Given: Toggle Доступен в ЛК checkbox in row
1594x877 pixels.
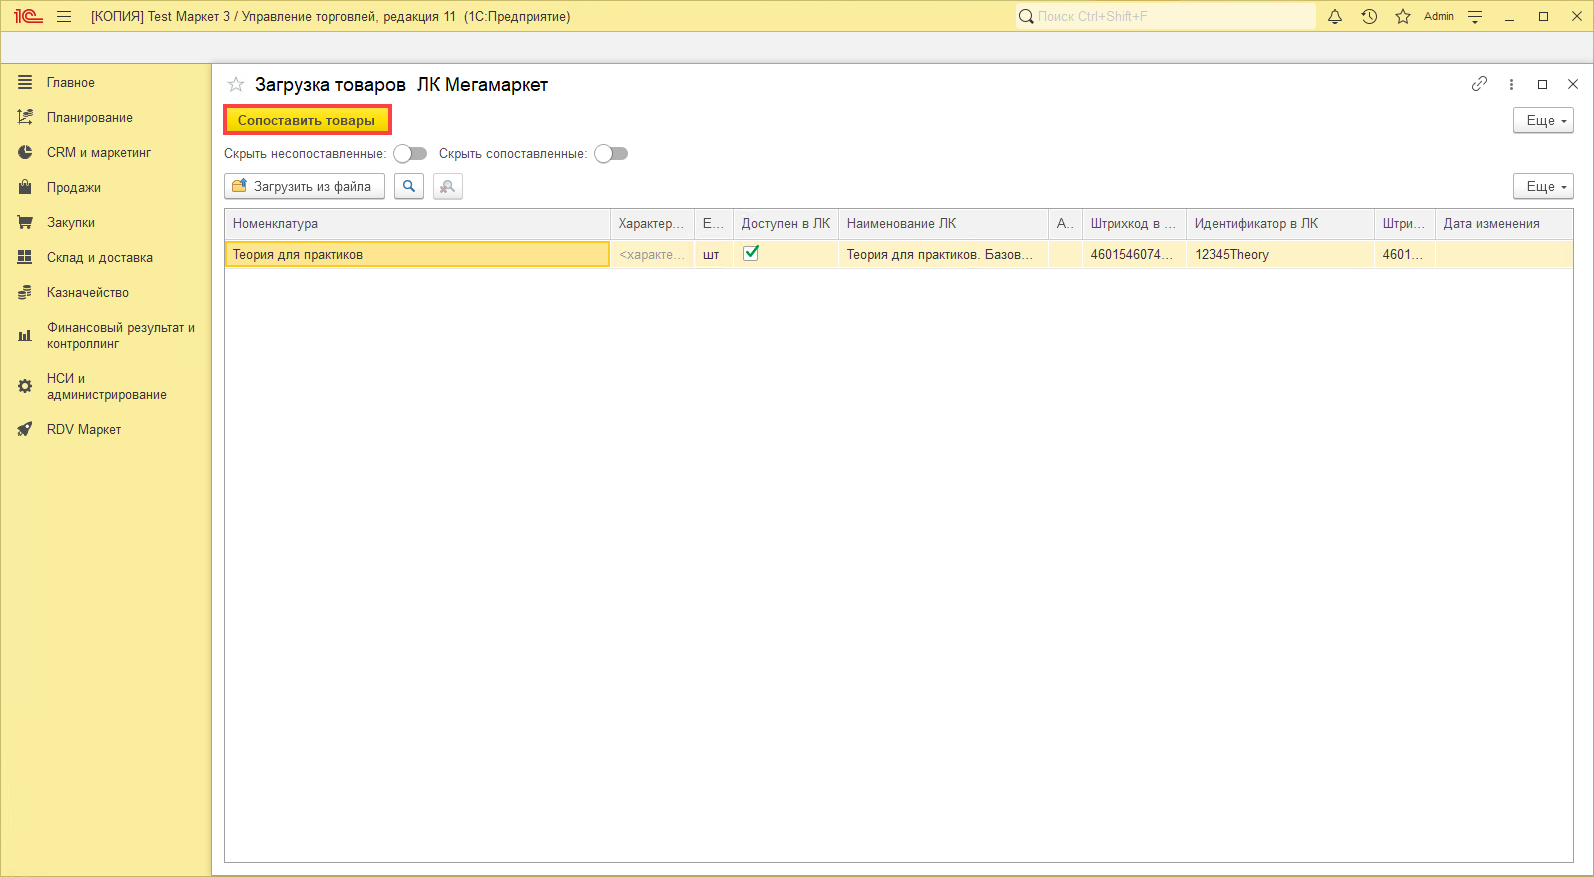Looking at the screenshot, I should pos(751,253).
